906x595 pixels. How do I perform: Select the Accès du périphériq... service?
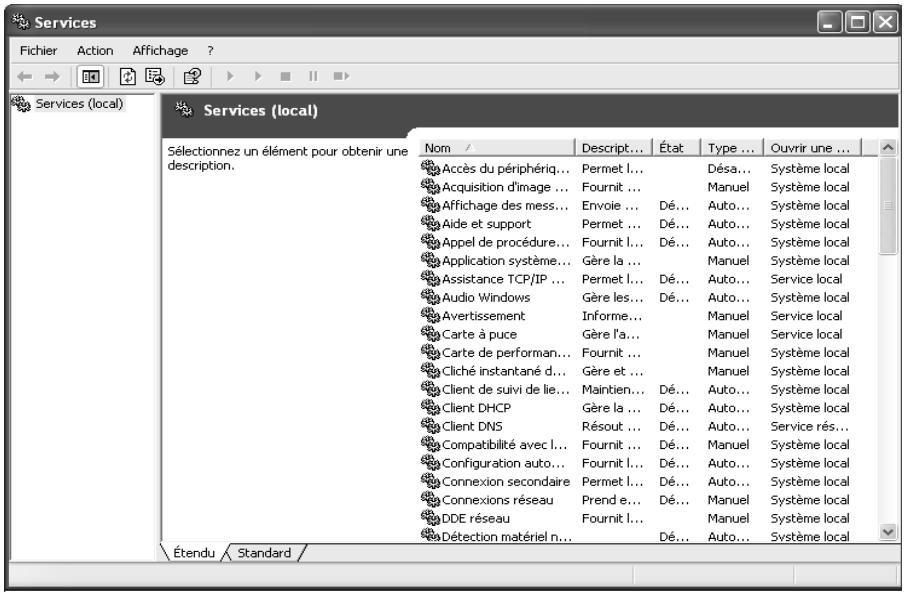click(x=506, y=169)
